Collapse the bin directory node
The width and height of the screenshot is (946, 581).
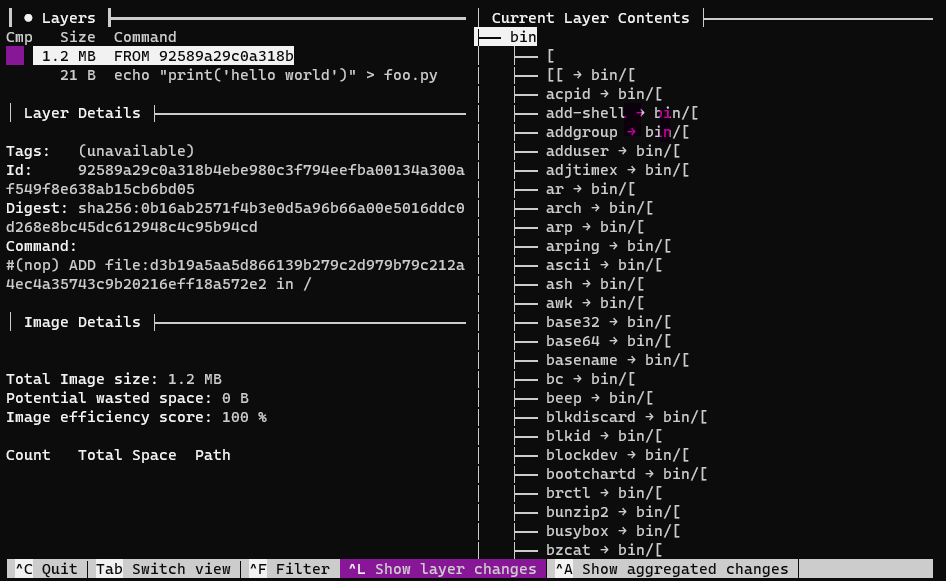[x=525, y=36]
